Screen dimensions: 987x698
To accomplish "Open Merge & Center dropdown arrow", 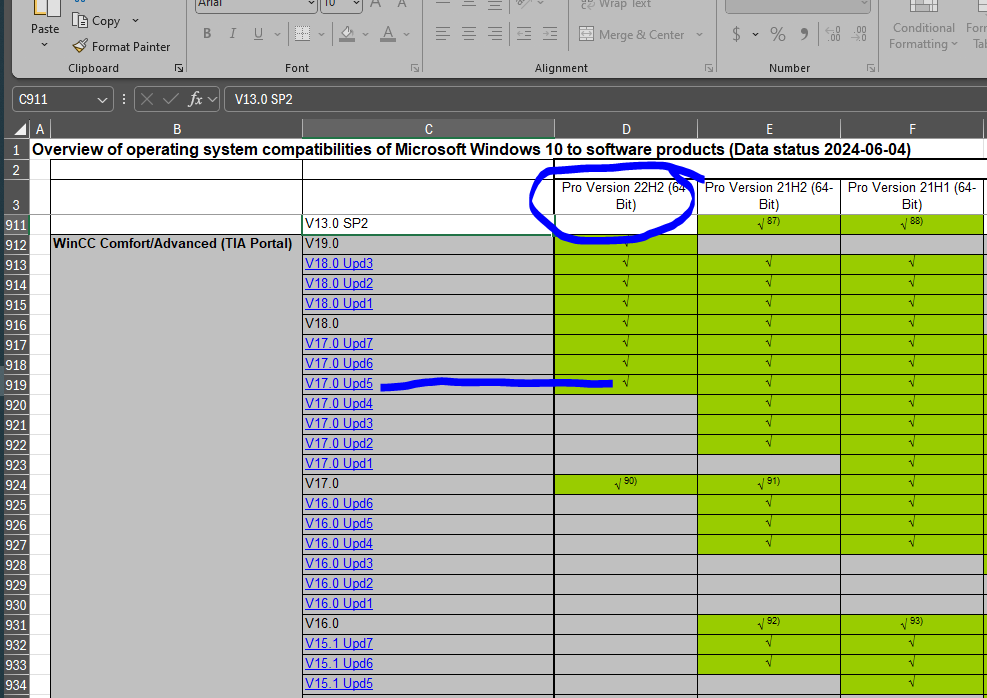I will pyautogui.click(x=699, y=35).
